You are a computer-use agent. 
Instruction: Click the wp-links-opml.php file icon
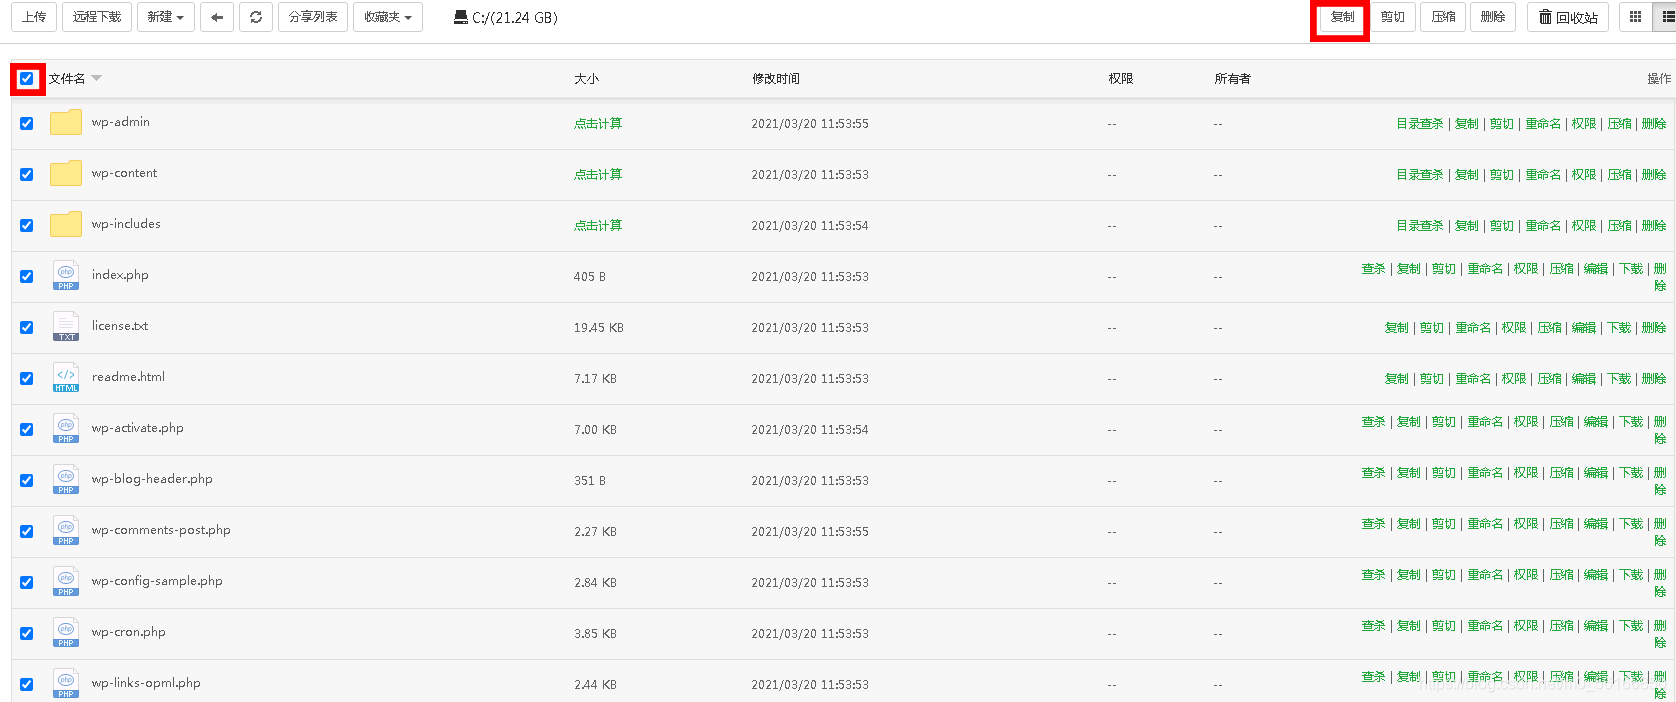[x=66, y=684]
